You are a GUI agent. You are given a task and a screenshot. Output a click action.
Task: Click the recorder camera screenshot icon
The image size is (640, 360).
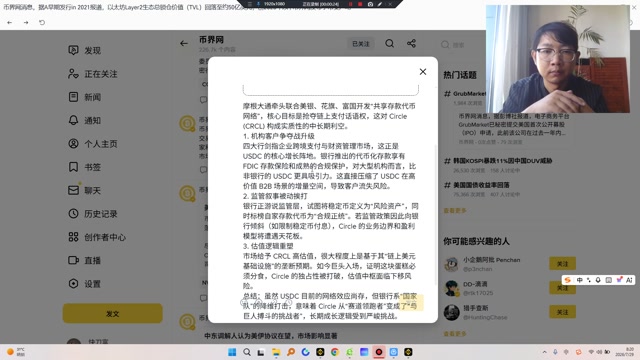pyautogui.click(x=370, y=4)
